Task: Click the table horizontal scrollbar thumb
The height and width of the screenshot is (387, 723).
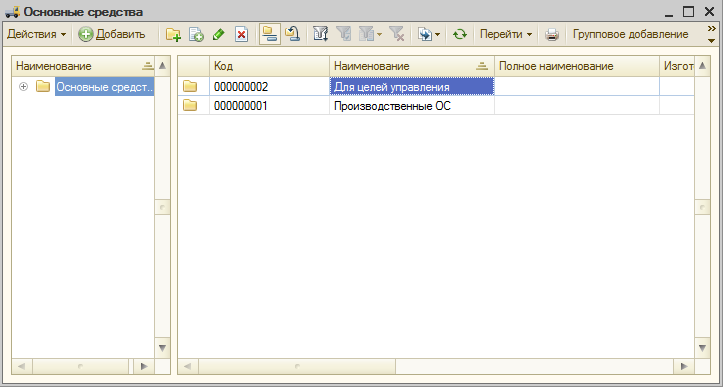Action: [297, 367]
